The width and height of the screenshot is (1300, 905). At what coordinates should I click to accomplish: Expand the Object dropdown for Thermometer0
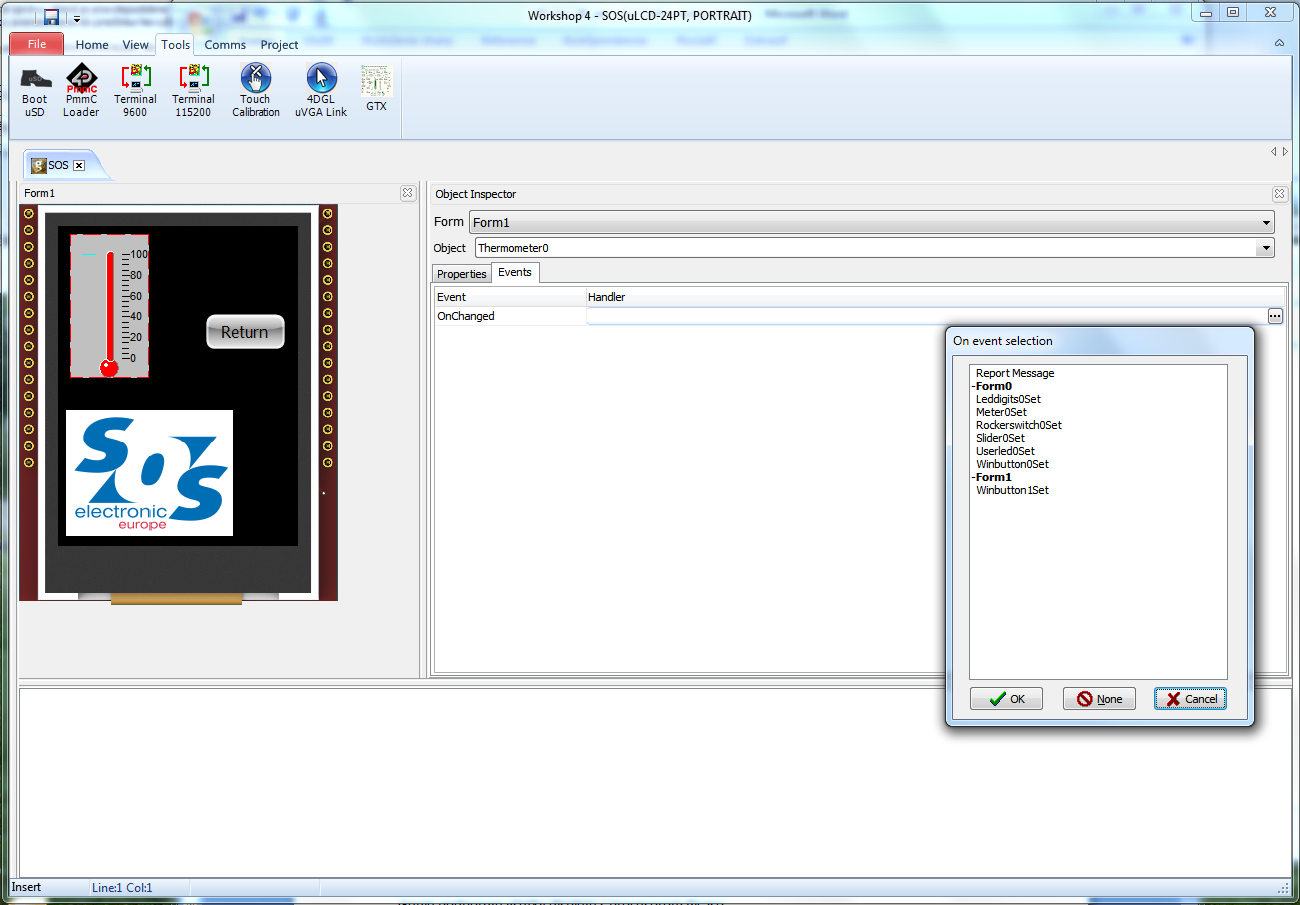(x=1267, y=247)
